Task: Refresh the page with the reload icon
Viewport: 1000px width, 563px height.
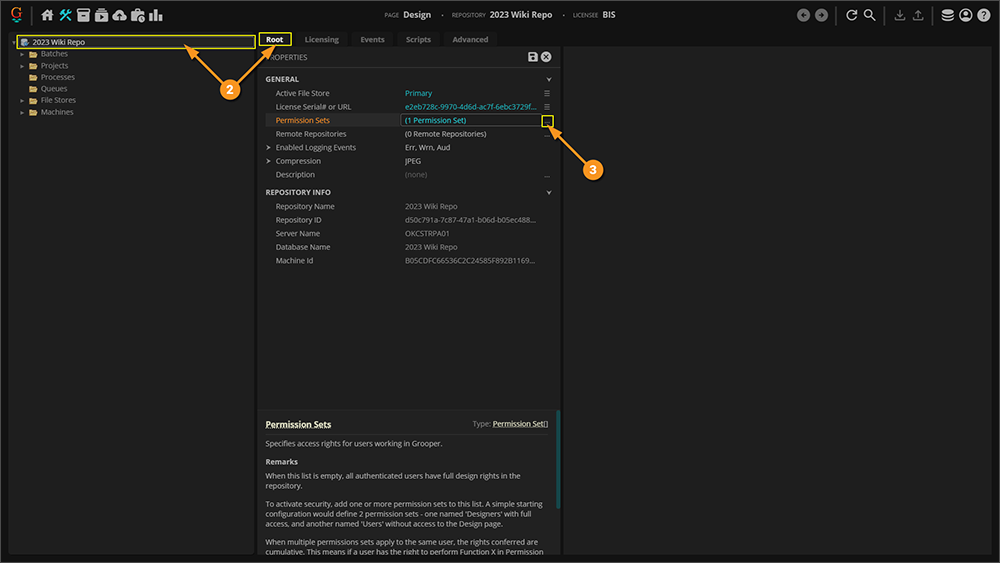Action: [x=852, y=15]
